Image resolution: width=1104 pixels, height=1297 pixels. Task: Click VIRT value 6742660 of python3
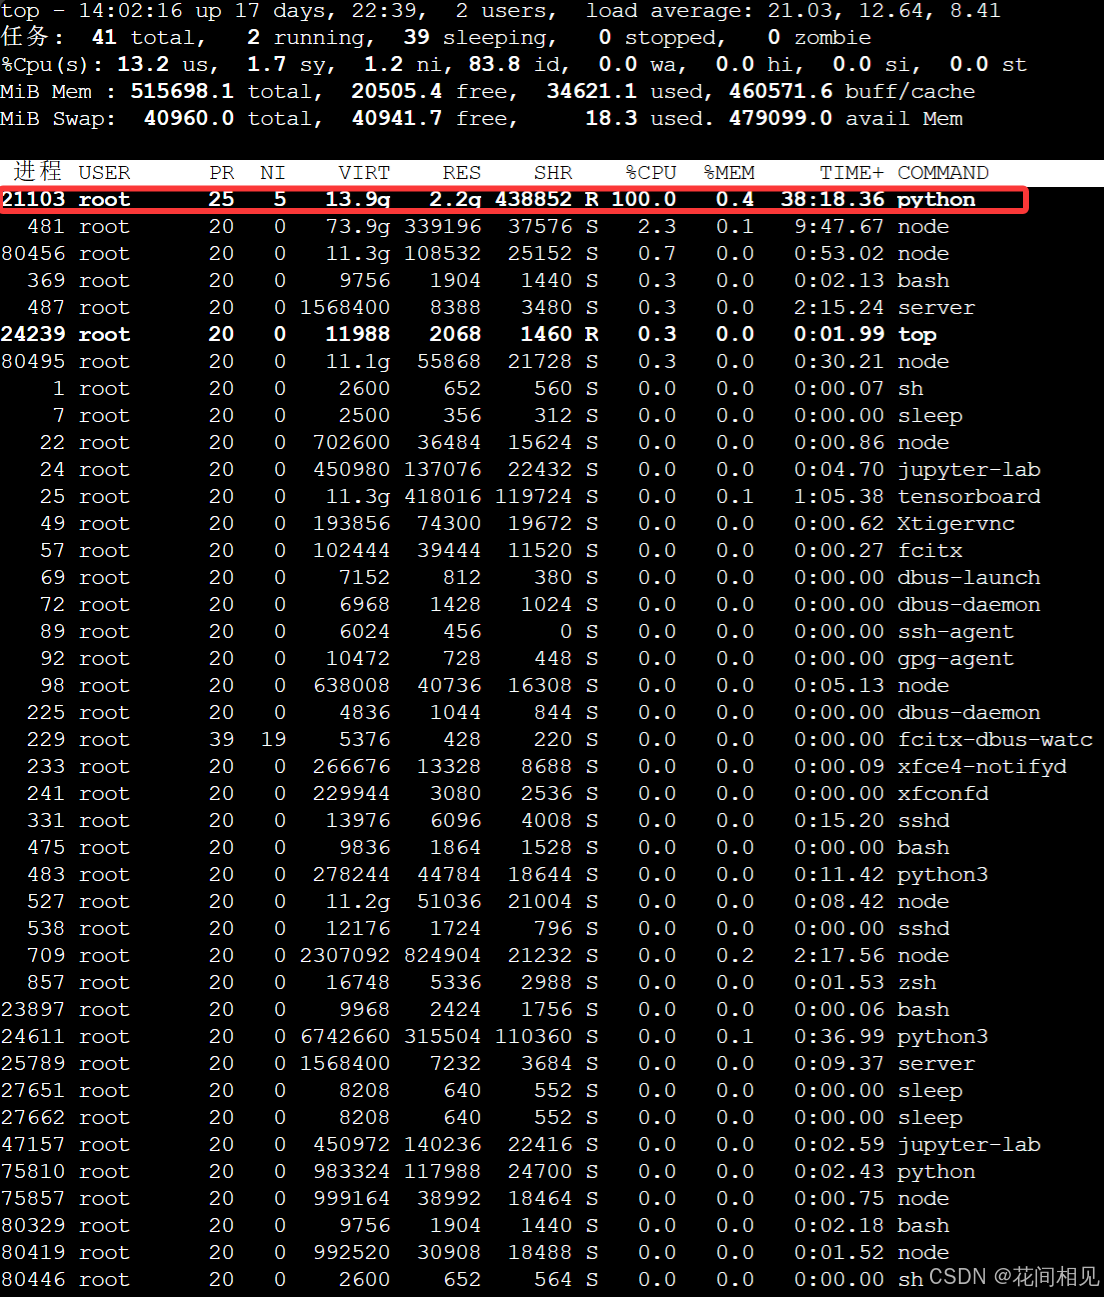(x=345, y=1036)
